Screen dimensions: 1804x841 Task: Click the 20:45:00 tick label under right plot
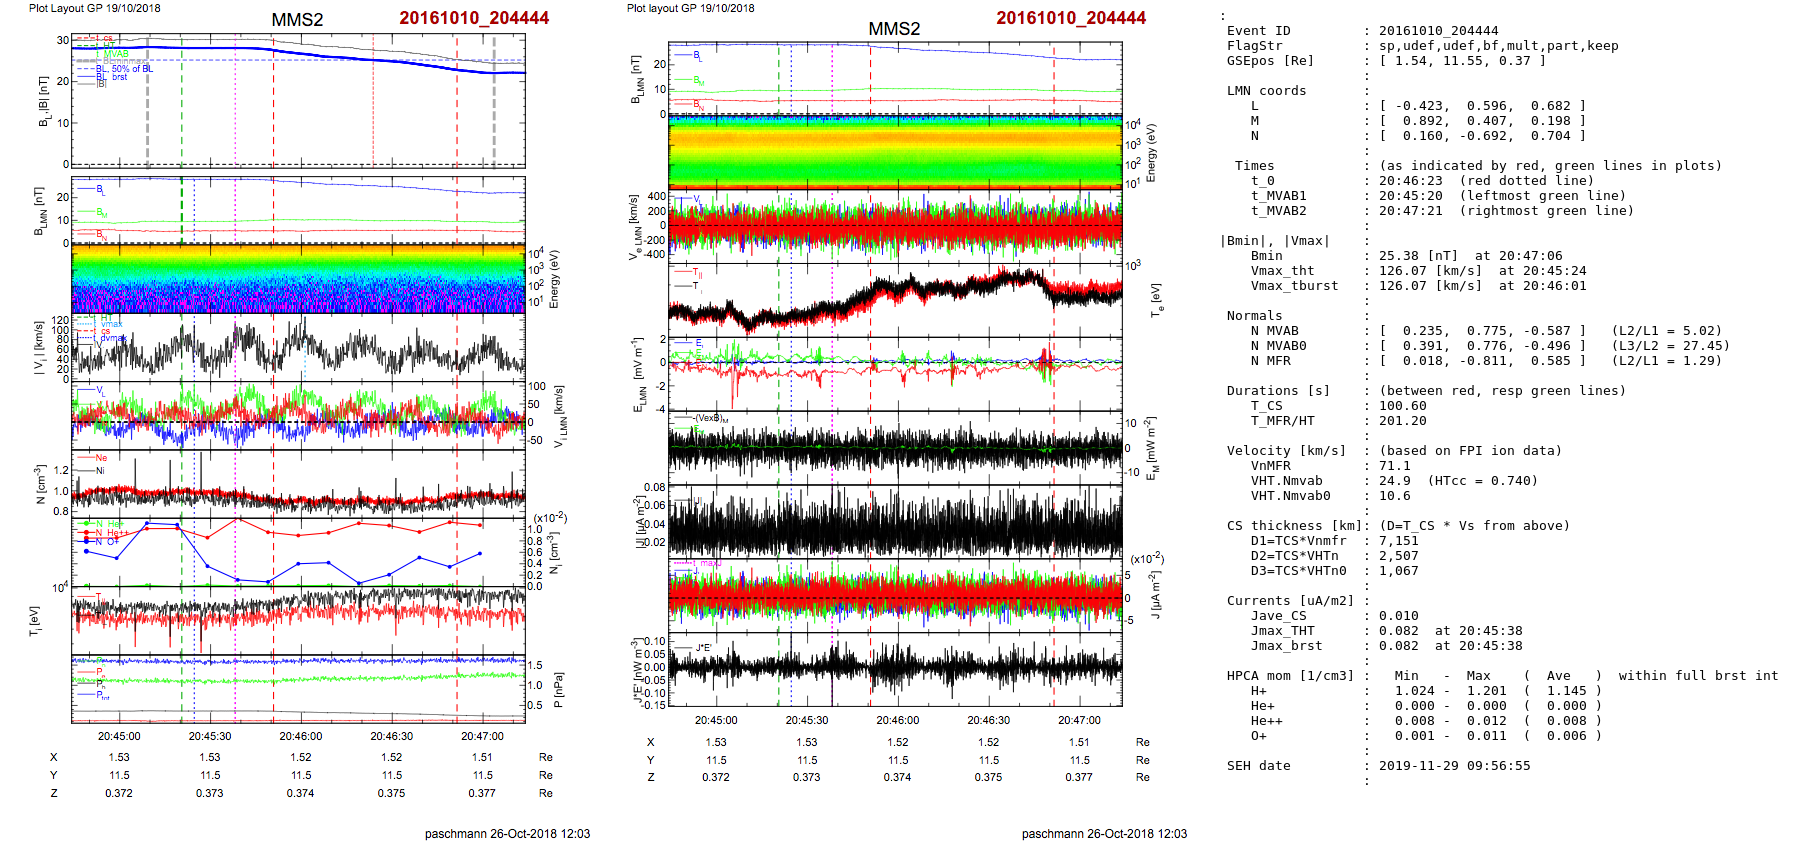click(x=716, y=720)
